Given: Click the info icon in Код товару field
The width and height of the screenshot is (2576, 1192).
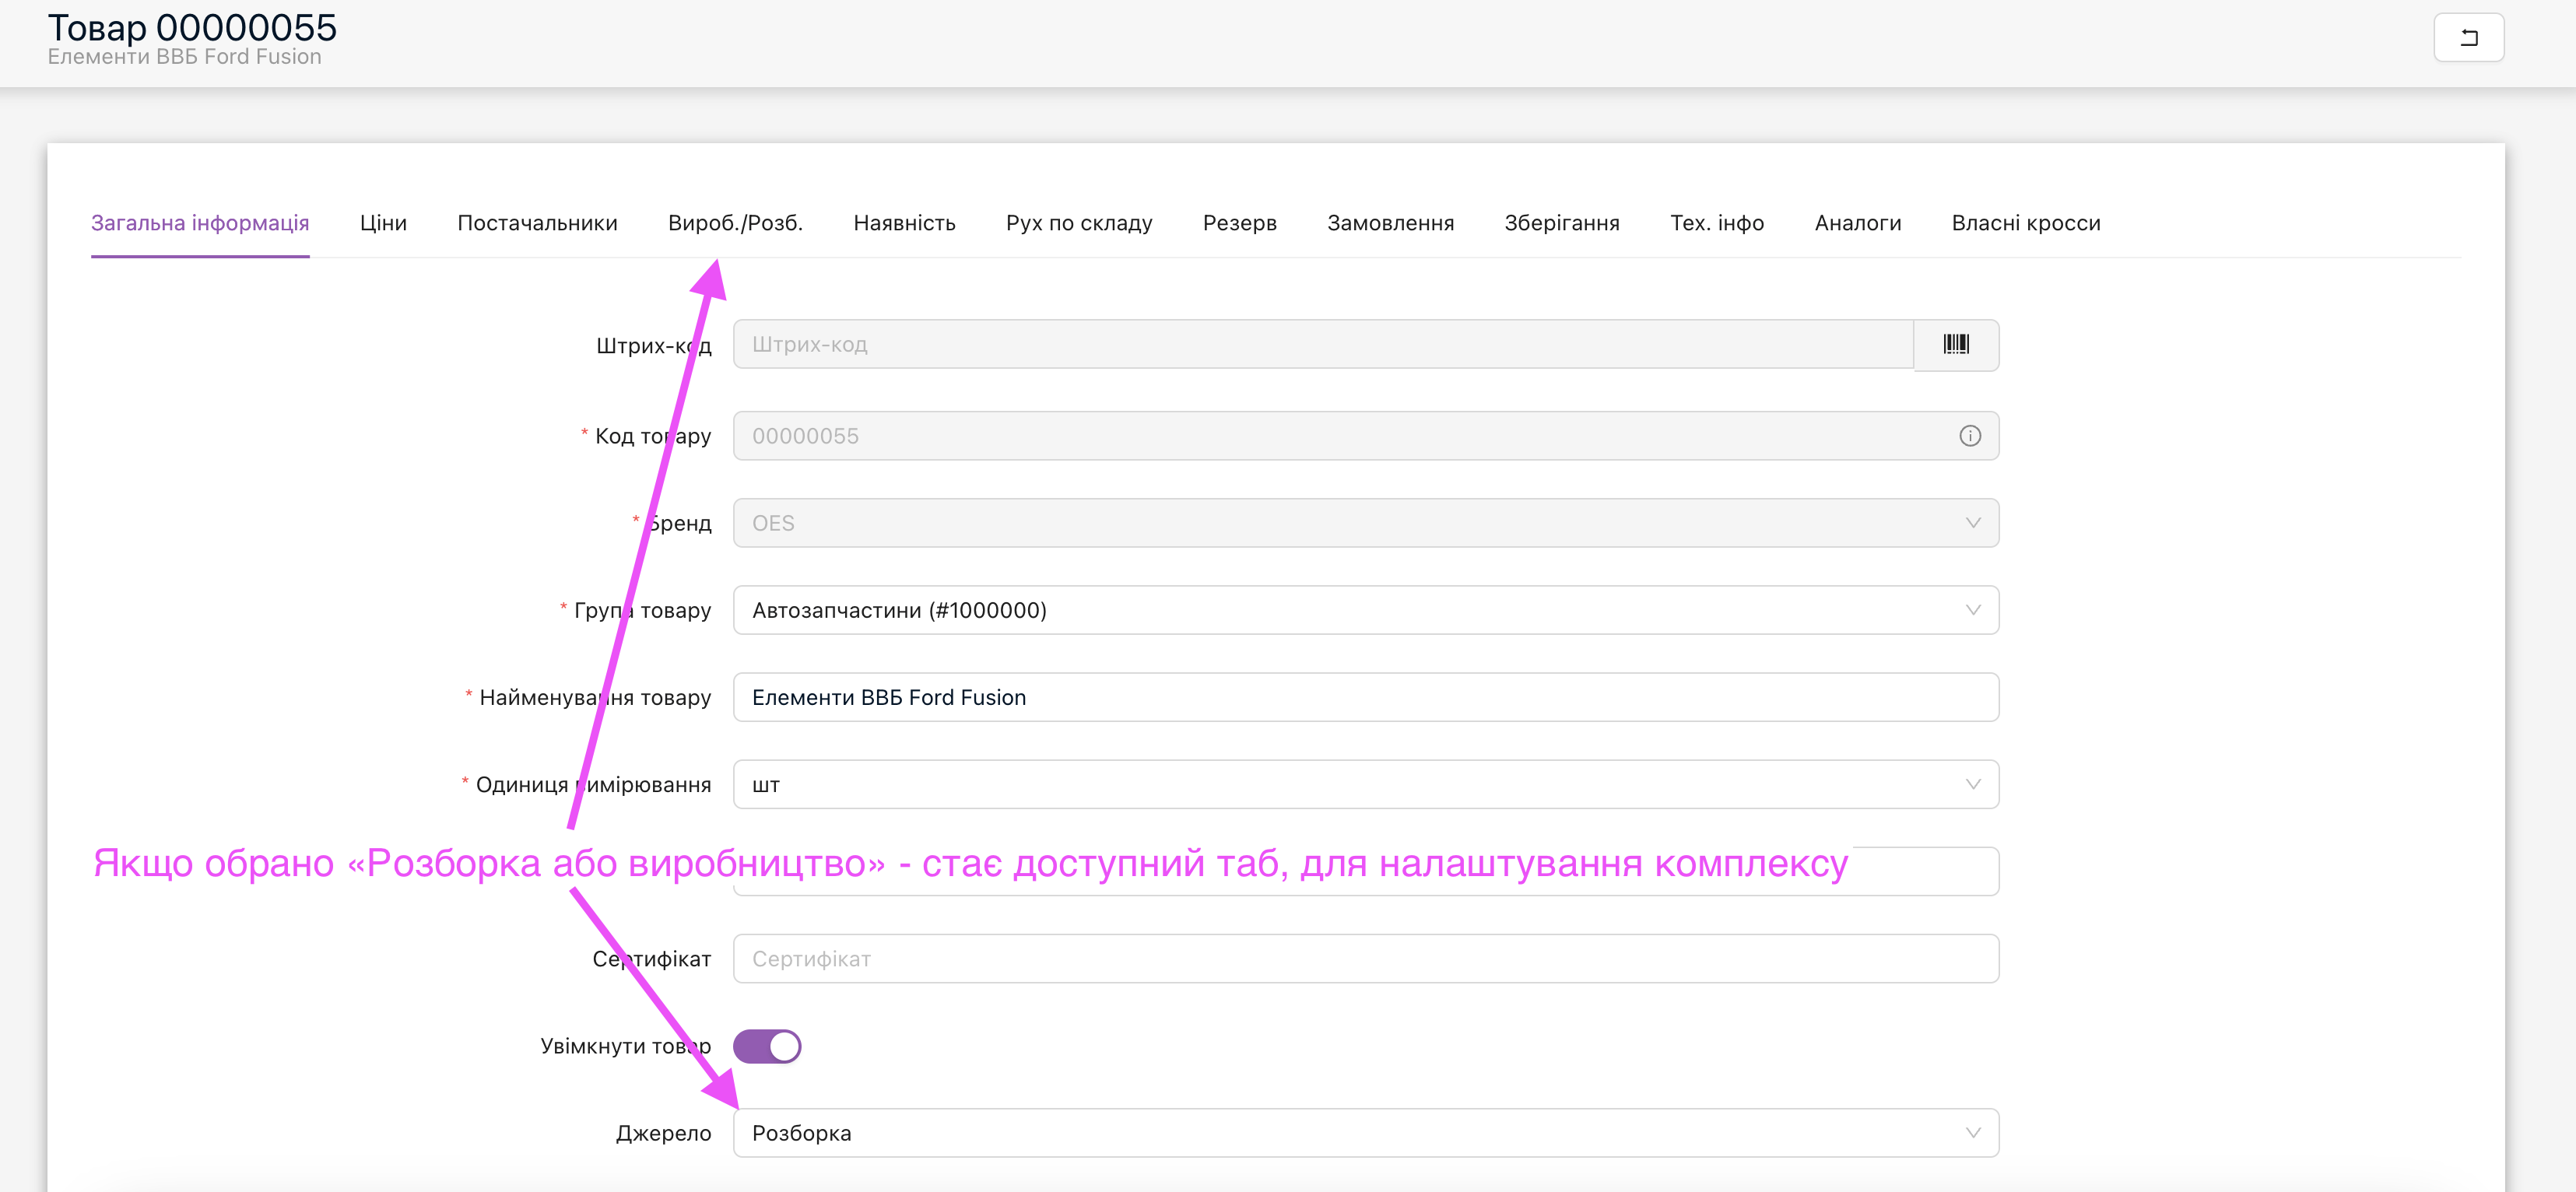Looking at the screenshot, I should click(1969, 436).
